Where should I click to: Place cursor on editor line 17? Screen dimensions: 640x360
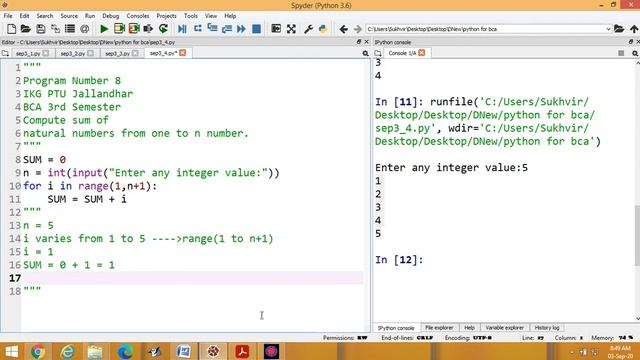click(192, 278)
